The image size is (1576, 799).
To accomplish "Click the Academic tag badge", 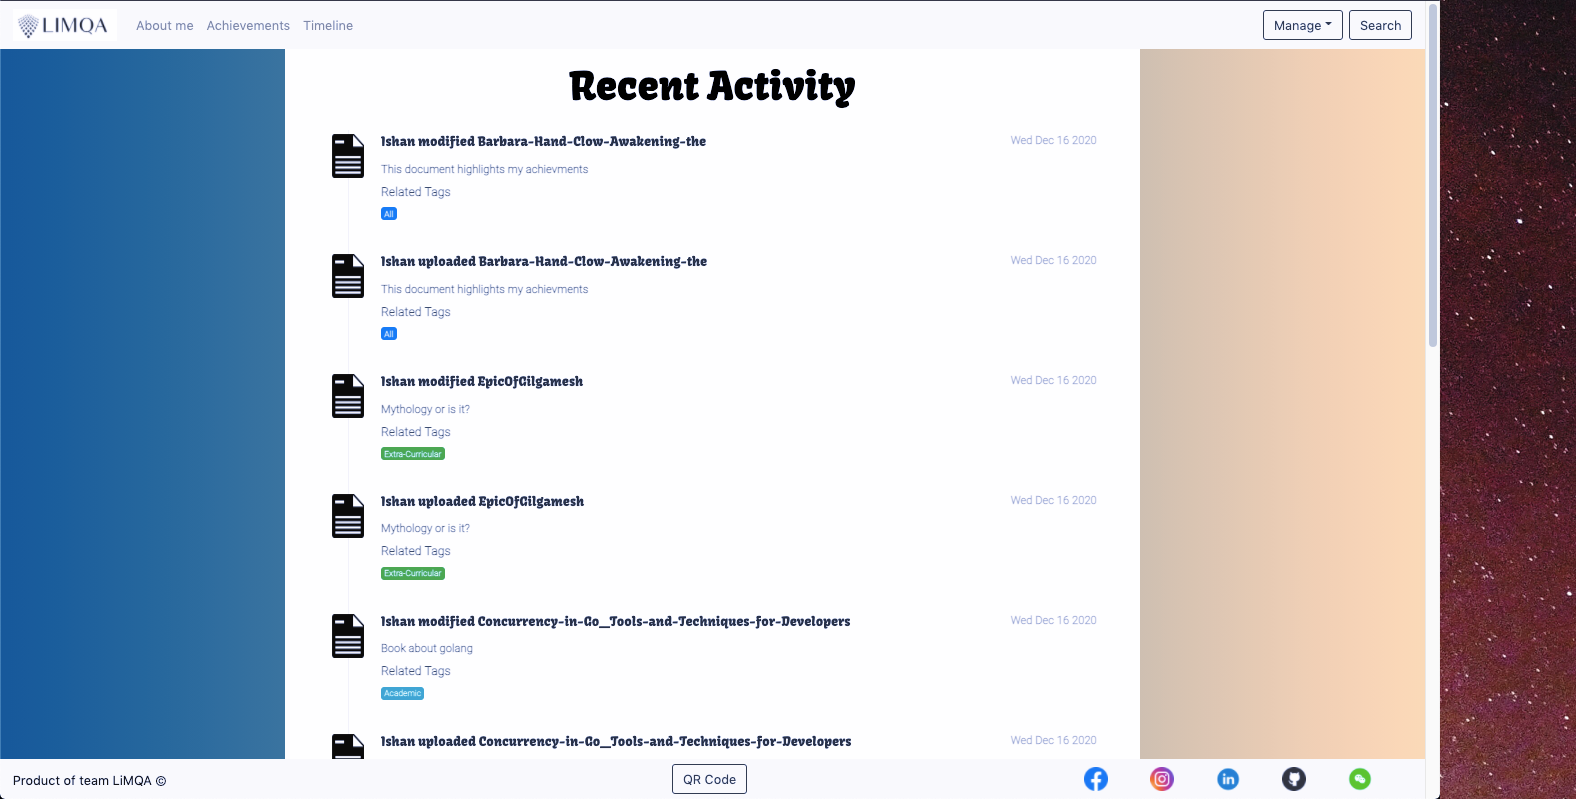I will coord(402,693).
